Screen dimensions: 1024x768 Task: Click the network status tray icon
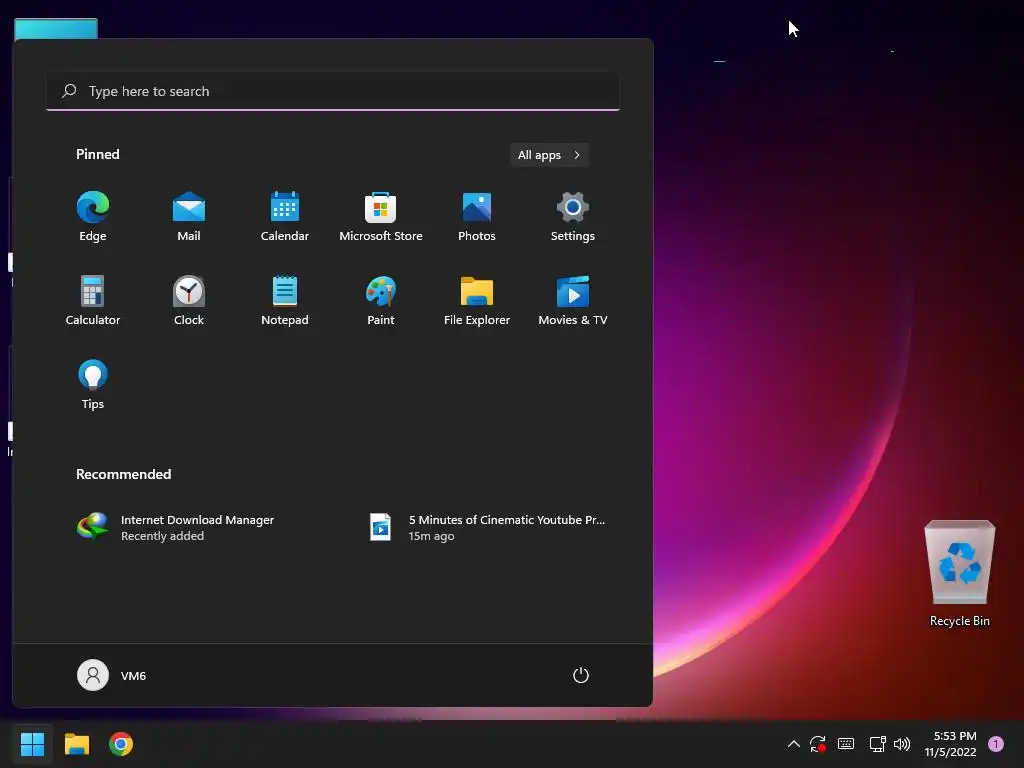click(877, 744)
